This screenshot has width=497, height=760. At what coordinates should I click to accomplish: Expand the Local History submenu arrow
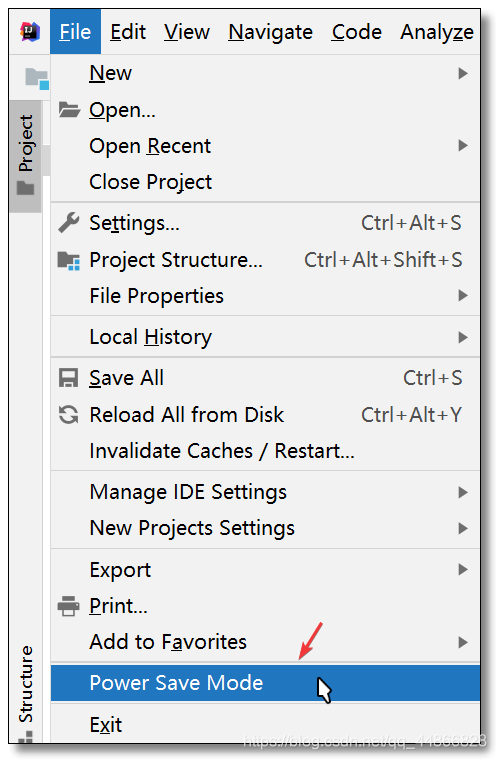(463, 337)
